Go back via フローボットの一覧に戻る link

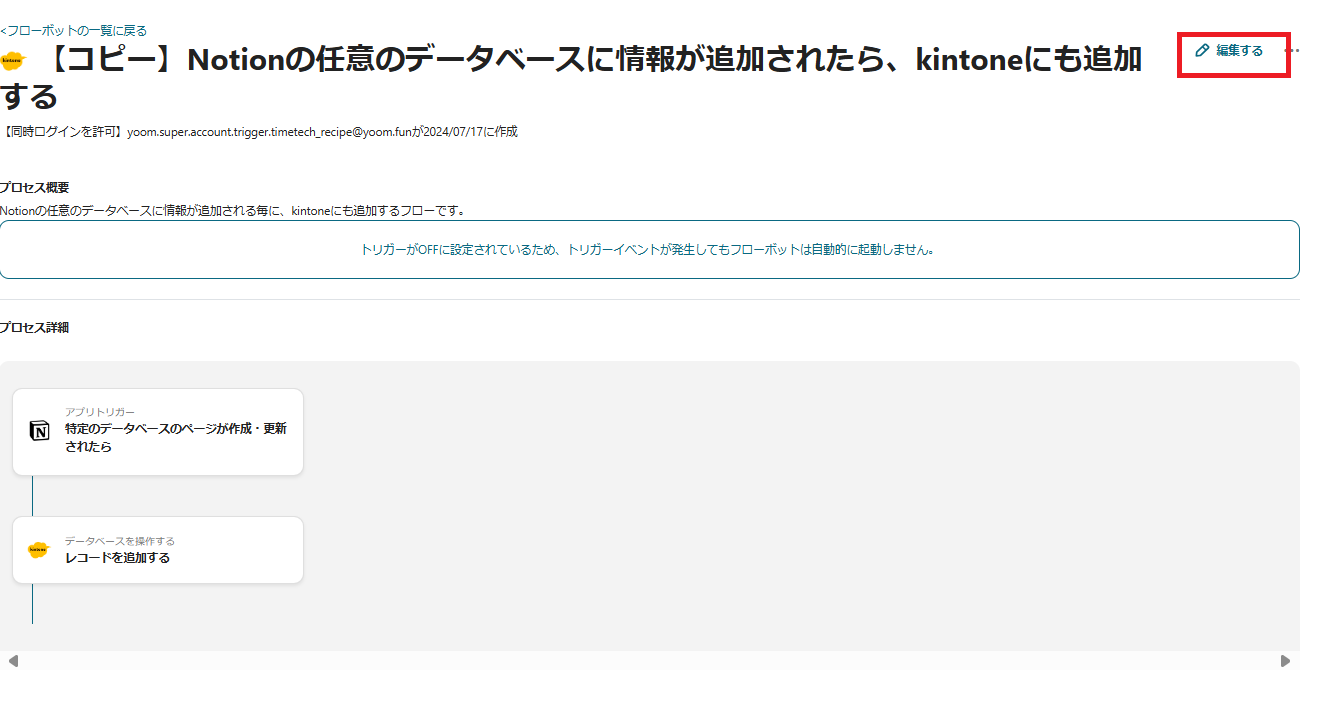point(74,31)
